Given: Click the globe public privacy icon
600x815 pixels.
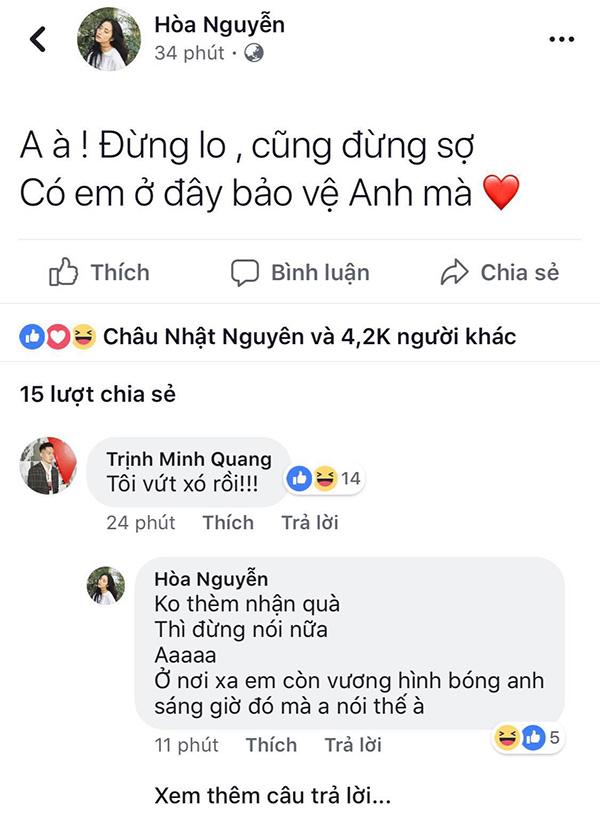Looking at the screenshot, I should coord(254,53).
